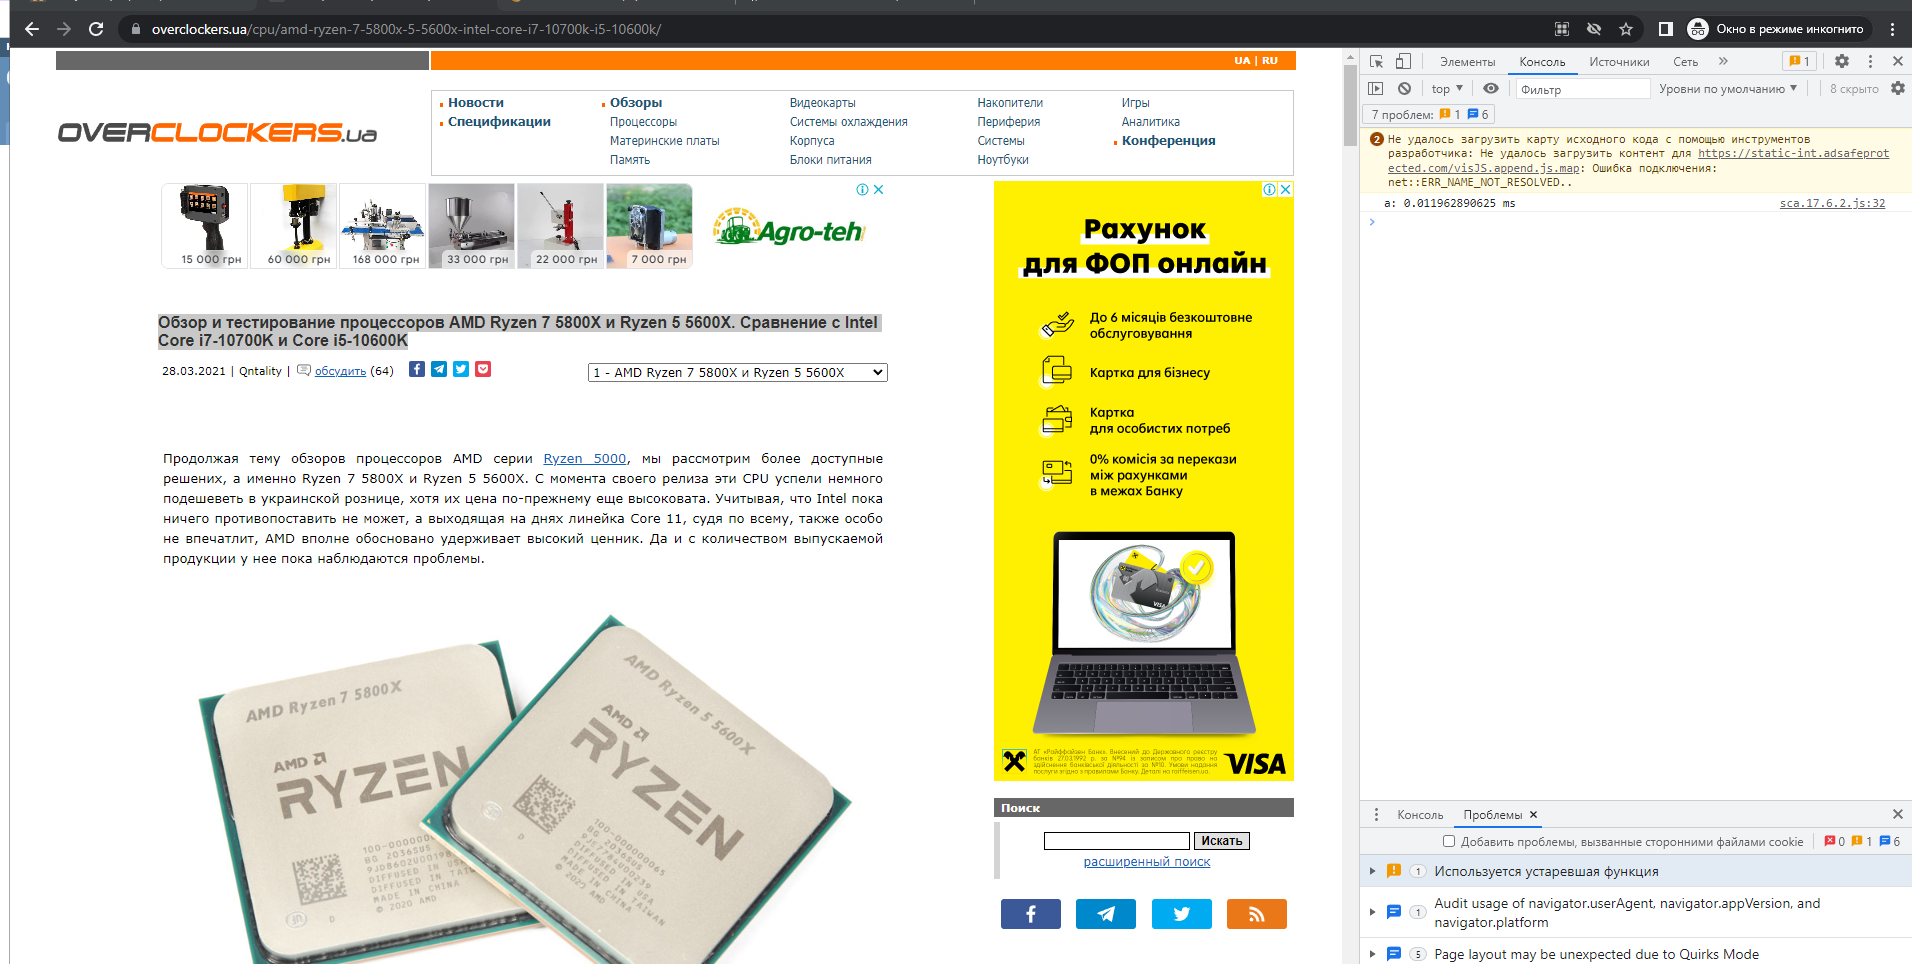Go to the Overclockers.ua logo homepage
This screenshot has width=1912, height=964.
pos(217,133)
